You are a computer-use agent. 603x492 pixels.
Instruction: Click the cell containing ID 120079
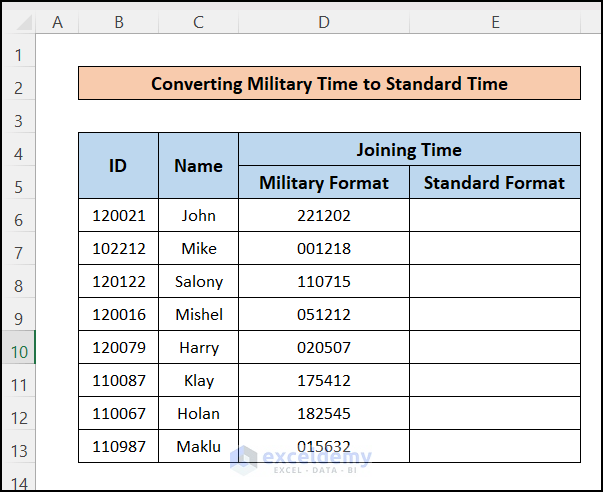[x=118, y=347]
